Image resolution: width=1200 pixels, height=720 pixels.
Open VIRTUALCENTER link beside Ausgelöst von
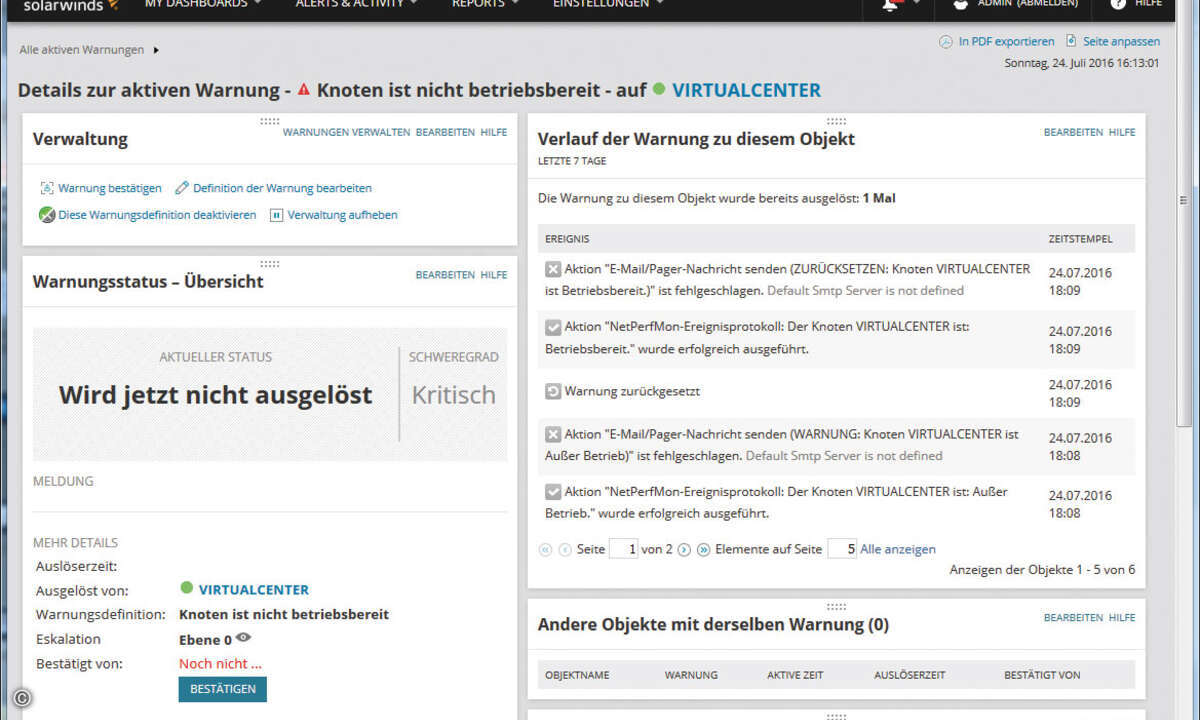(x=254, y=590)
